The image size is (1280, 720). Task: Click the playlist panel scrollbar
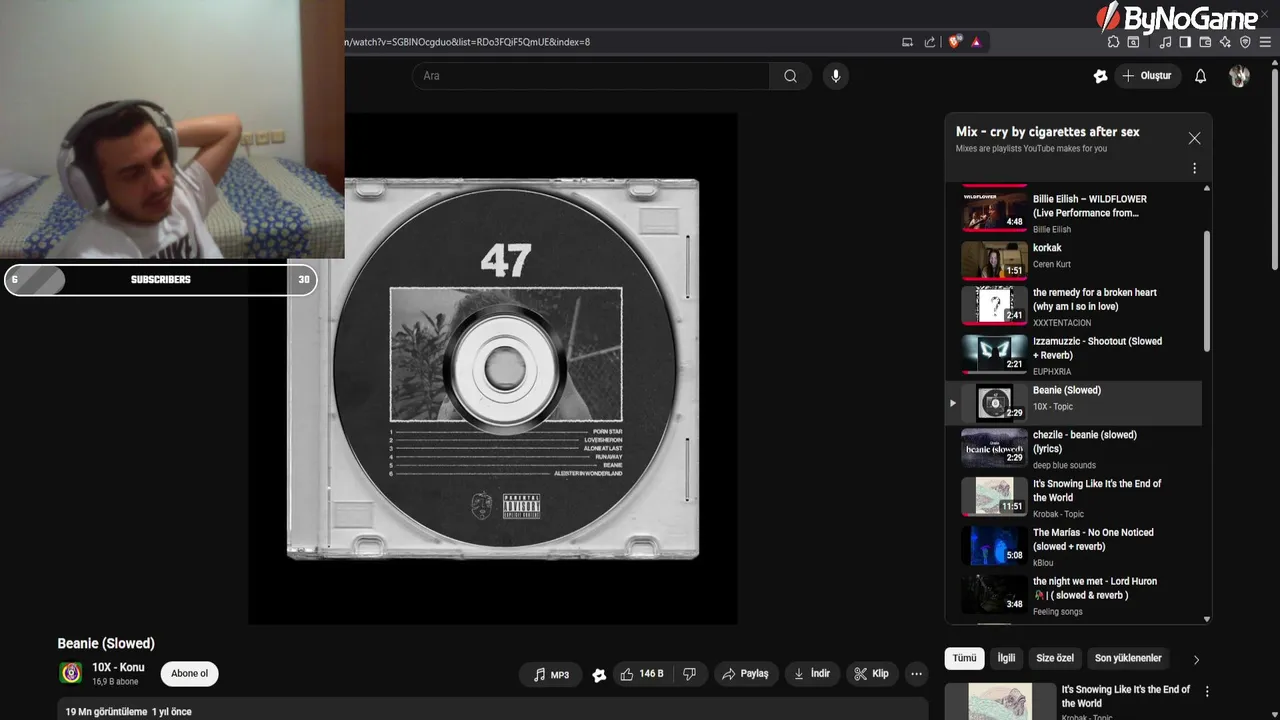(x=1207, y=291)
